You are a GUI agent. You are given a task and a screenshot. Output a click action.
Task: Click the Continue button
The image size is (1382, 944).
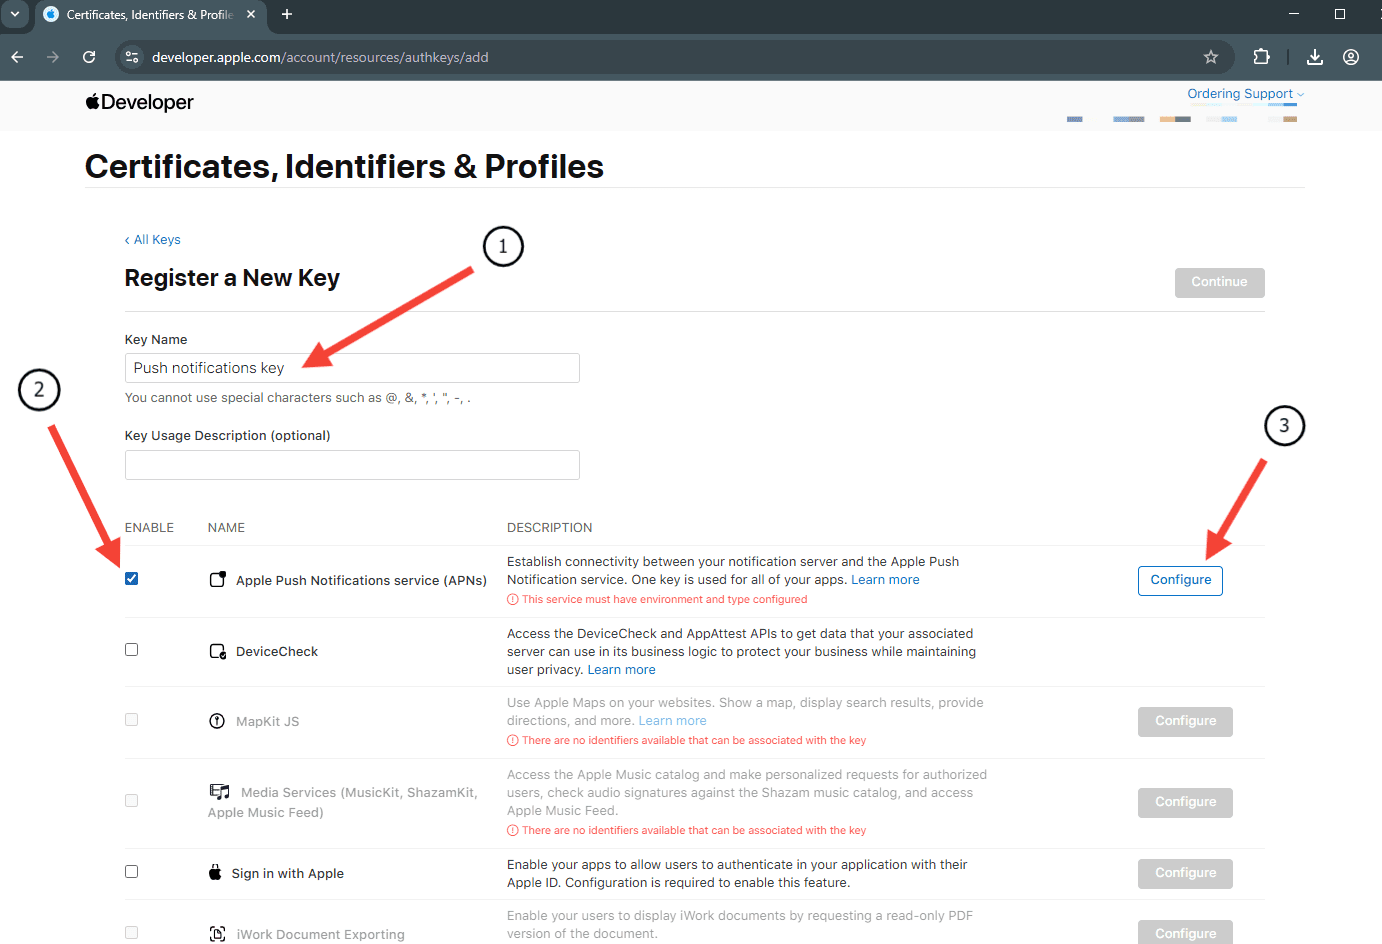pos(1219,282)
